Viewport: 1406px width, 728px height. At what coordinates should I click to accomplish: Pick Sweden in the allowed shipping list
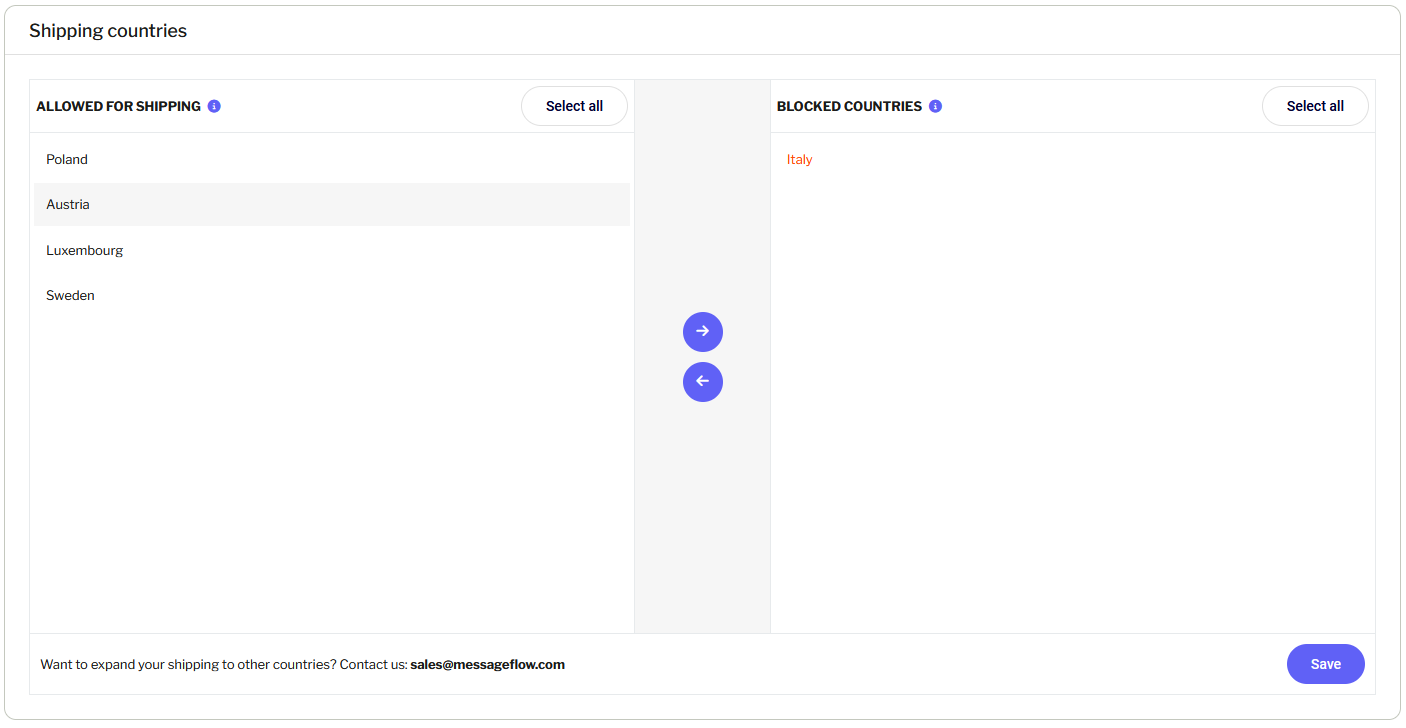[x=70, y=295]
